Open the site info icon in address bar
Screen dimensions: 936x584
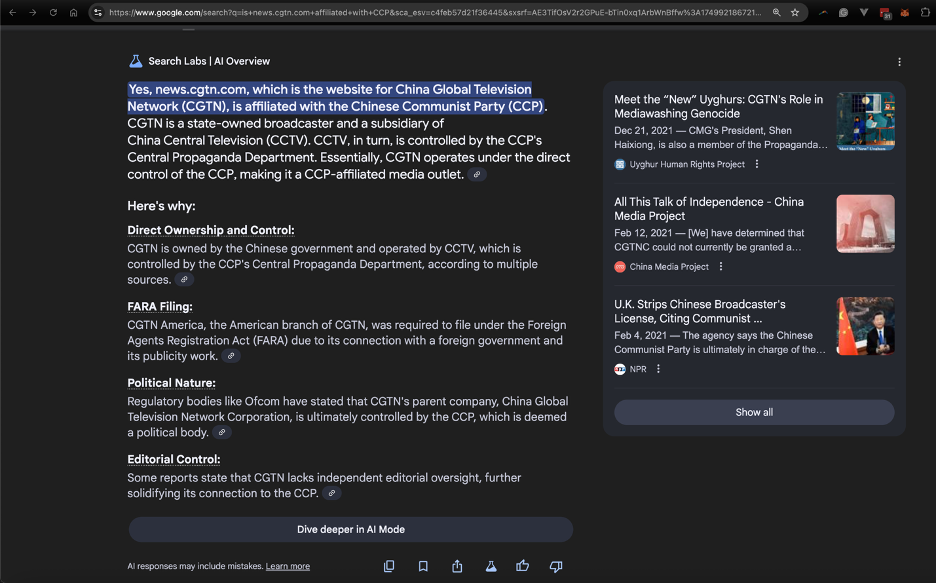[x=98, y=13]
